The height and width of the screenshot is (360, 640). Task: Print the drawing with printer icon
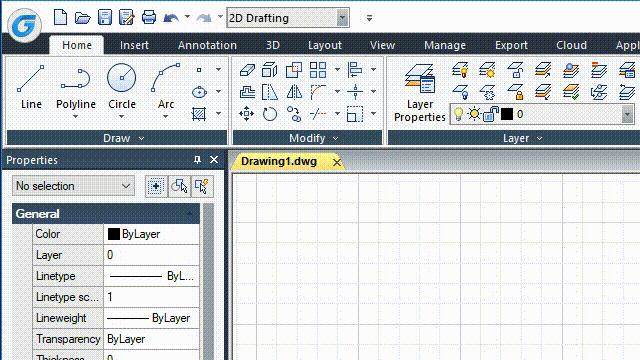point(149,18)
